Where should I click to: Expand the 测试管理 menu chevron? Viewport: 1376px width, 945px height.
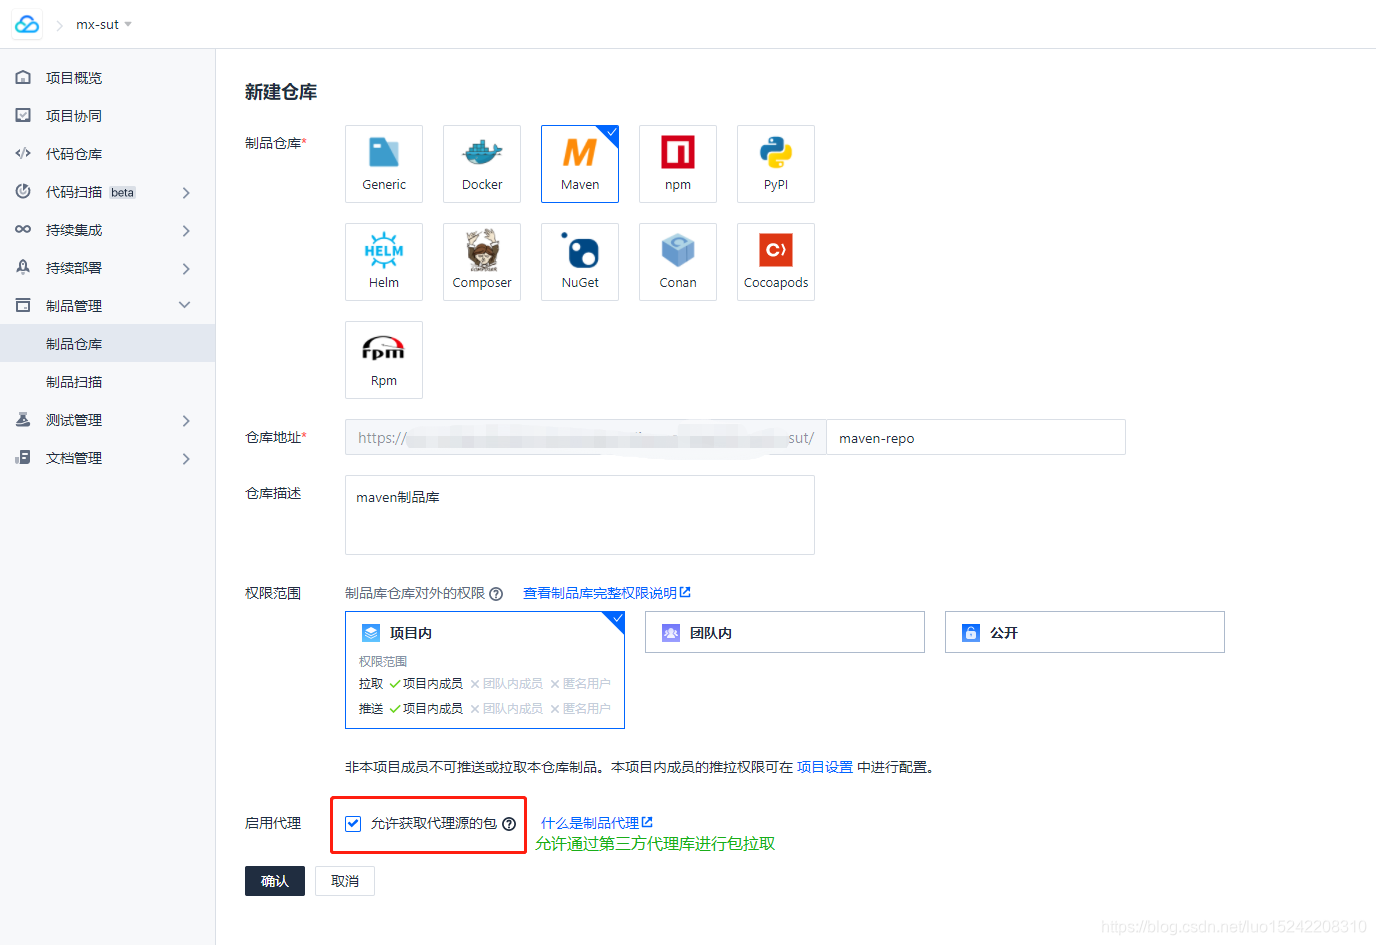click(186, 420)
